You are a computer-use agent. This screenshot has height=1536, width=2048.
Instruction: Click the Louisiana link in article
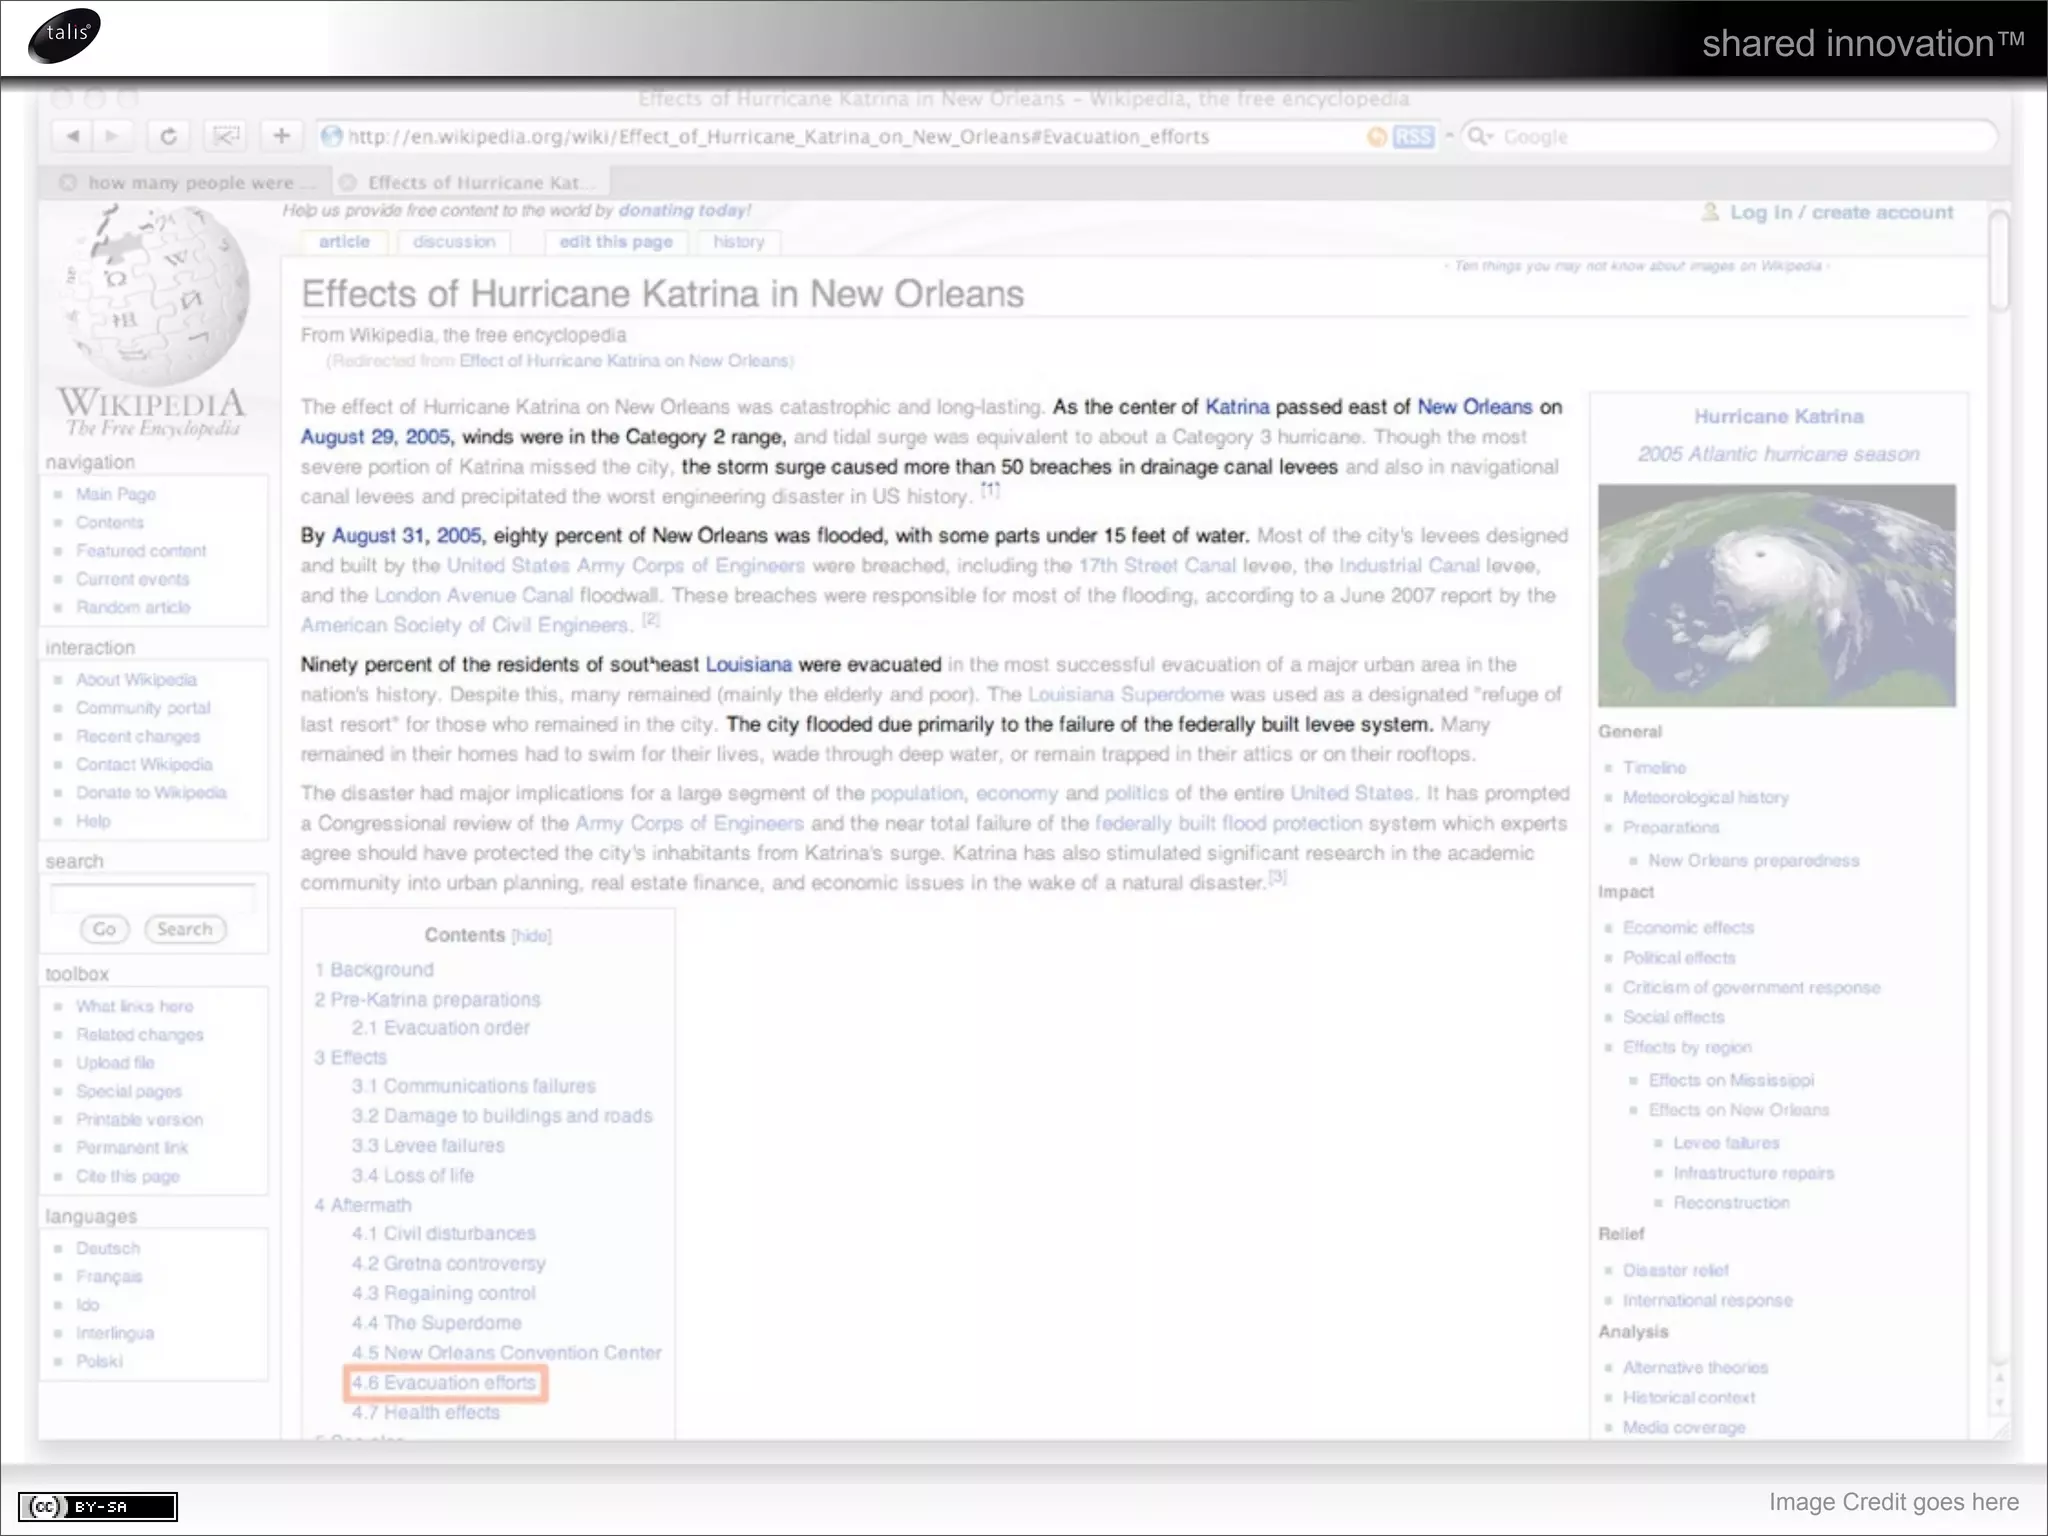coord(748,664)
